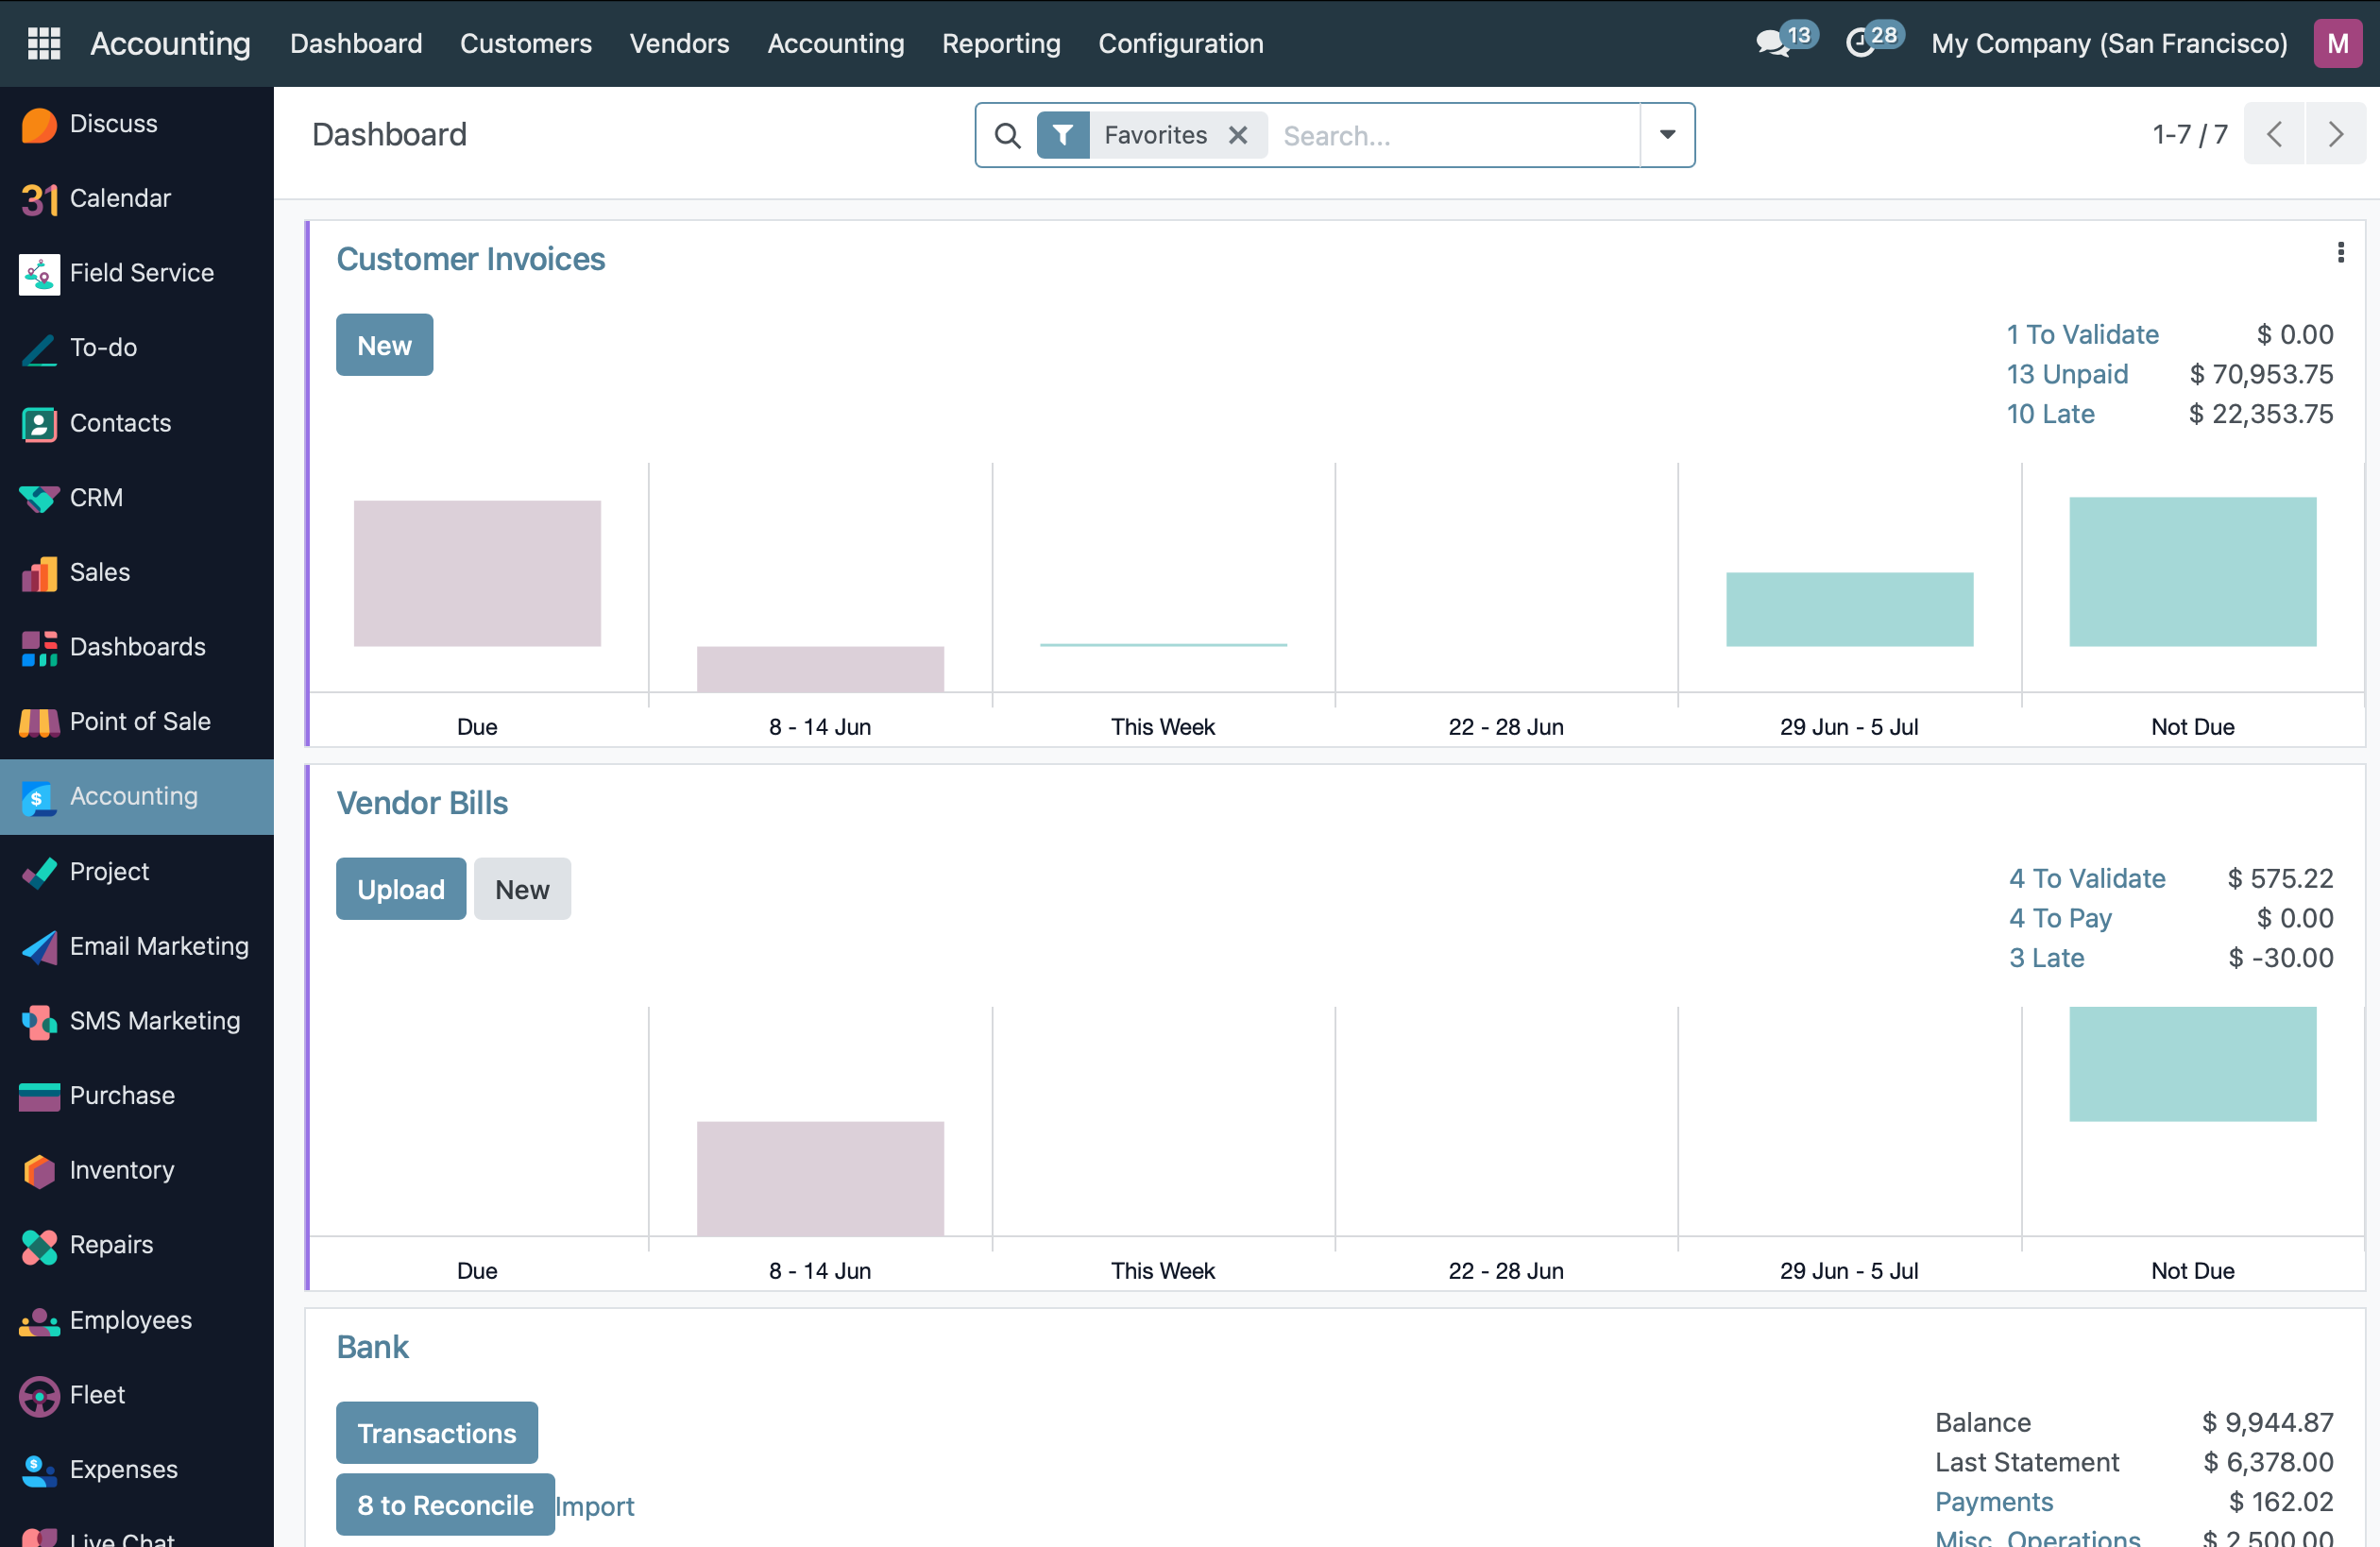The width and height of the screenshot is (2380, 1547).
Task: Click the Due bar in Customer Invoices chart
Action: tap(477, 573)
